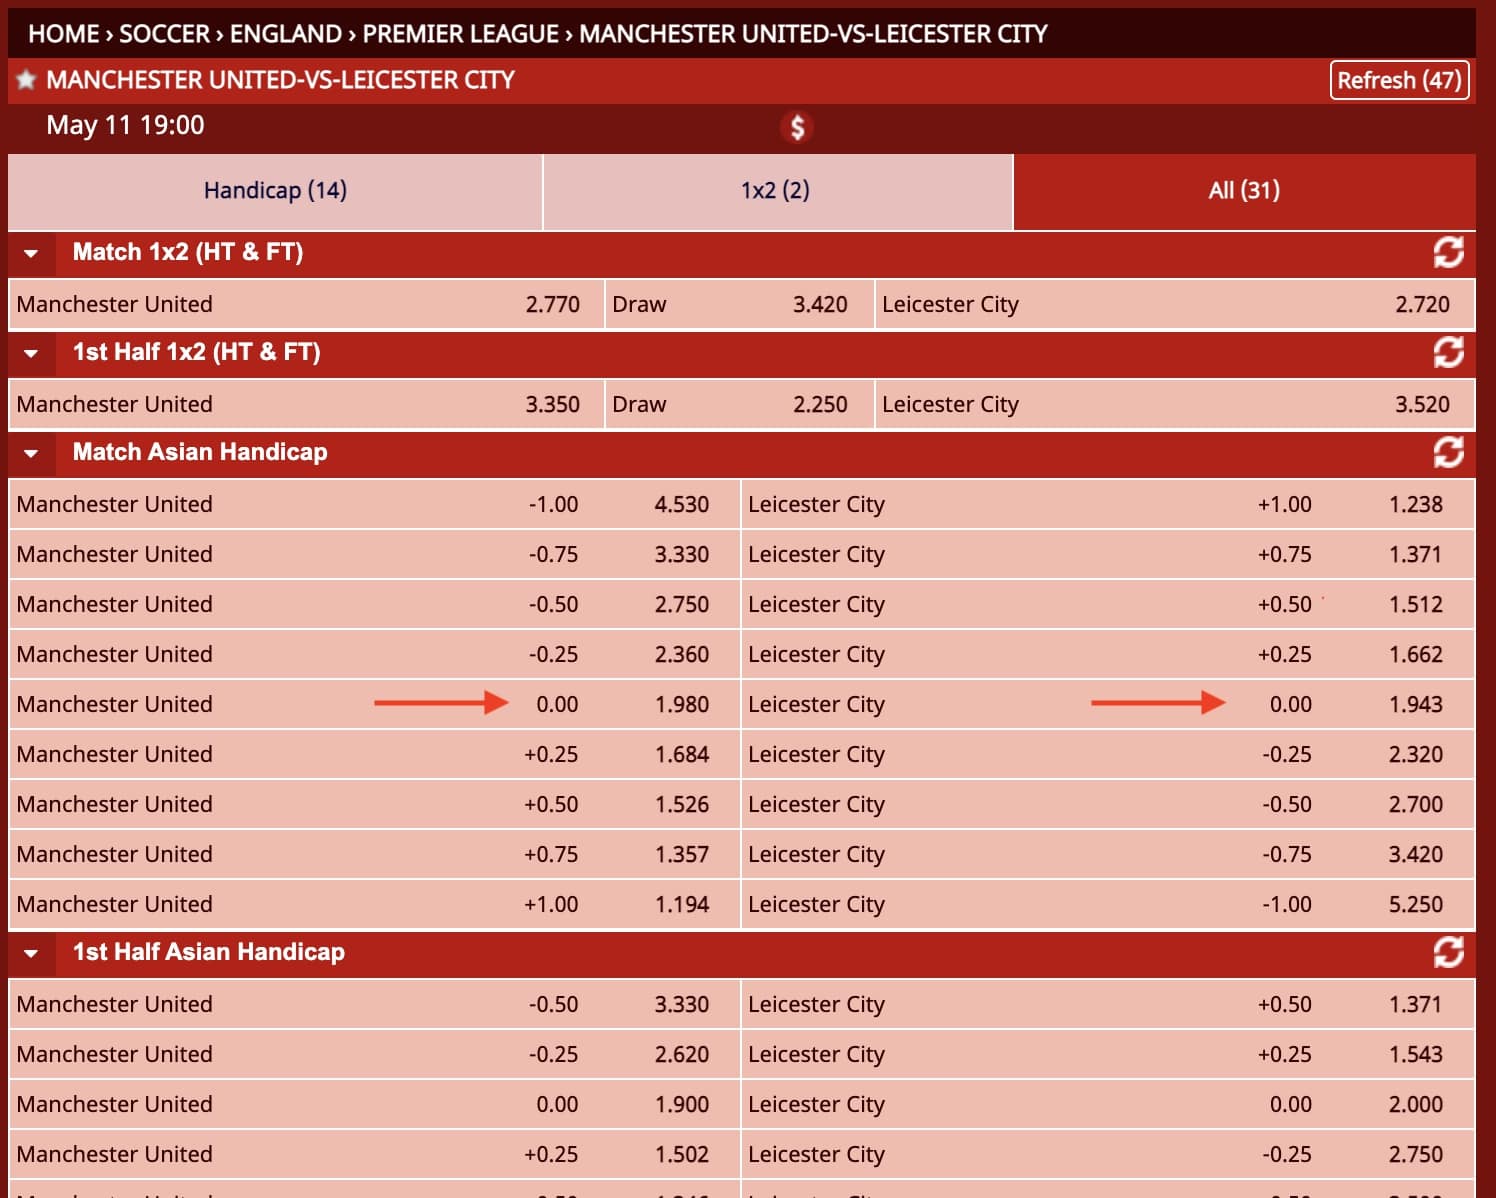Select Manchester United -0.25 at 2.360
This screenshot has width=1496, height=1198.
pos(374,654)
